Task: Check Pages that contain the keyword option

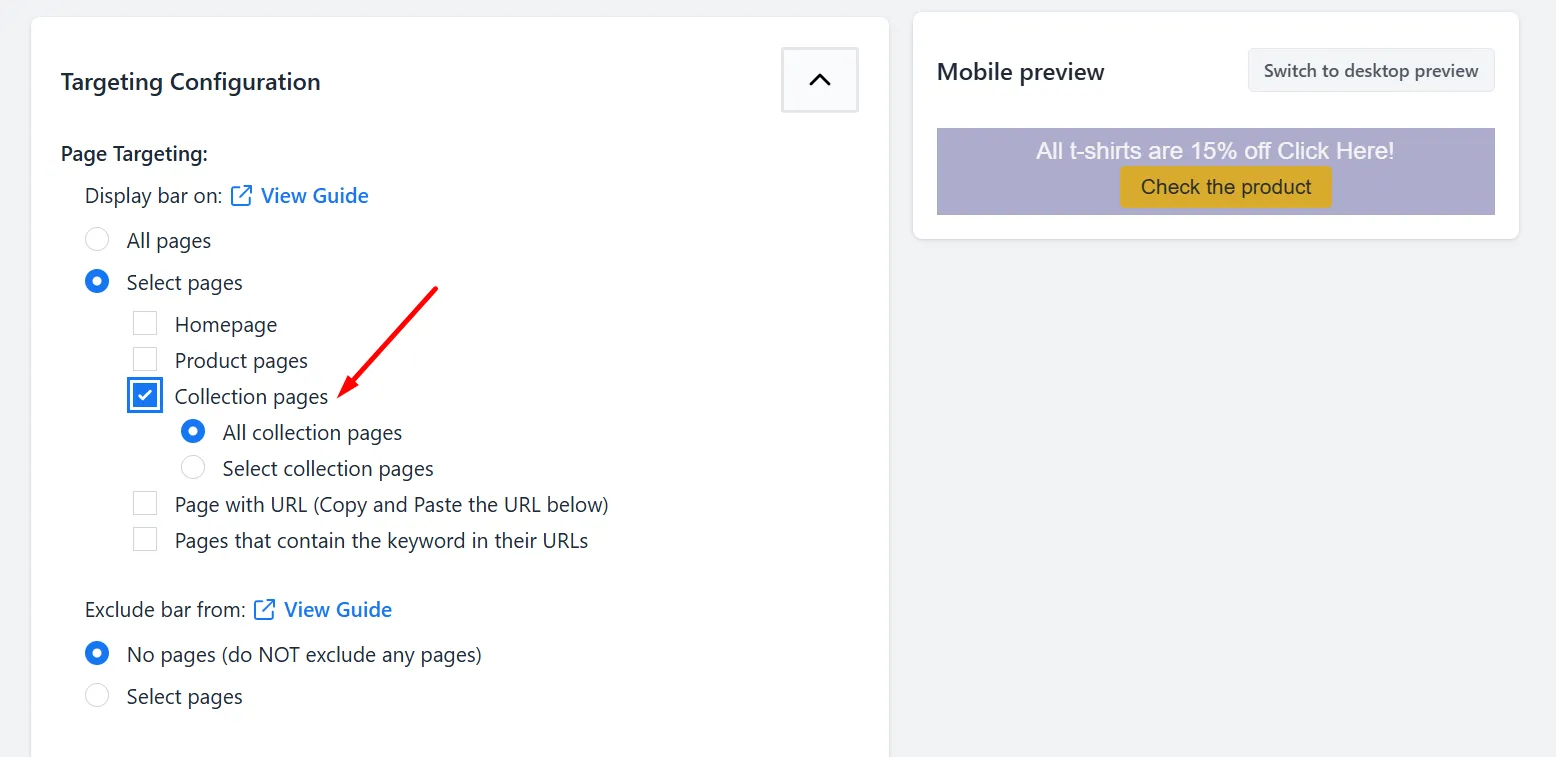Action: coord(145,540)
